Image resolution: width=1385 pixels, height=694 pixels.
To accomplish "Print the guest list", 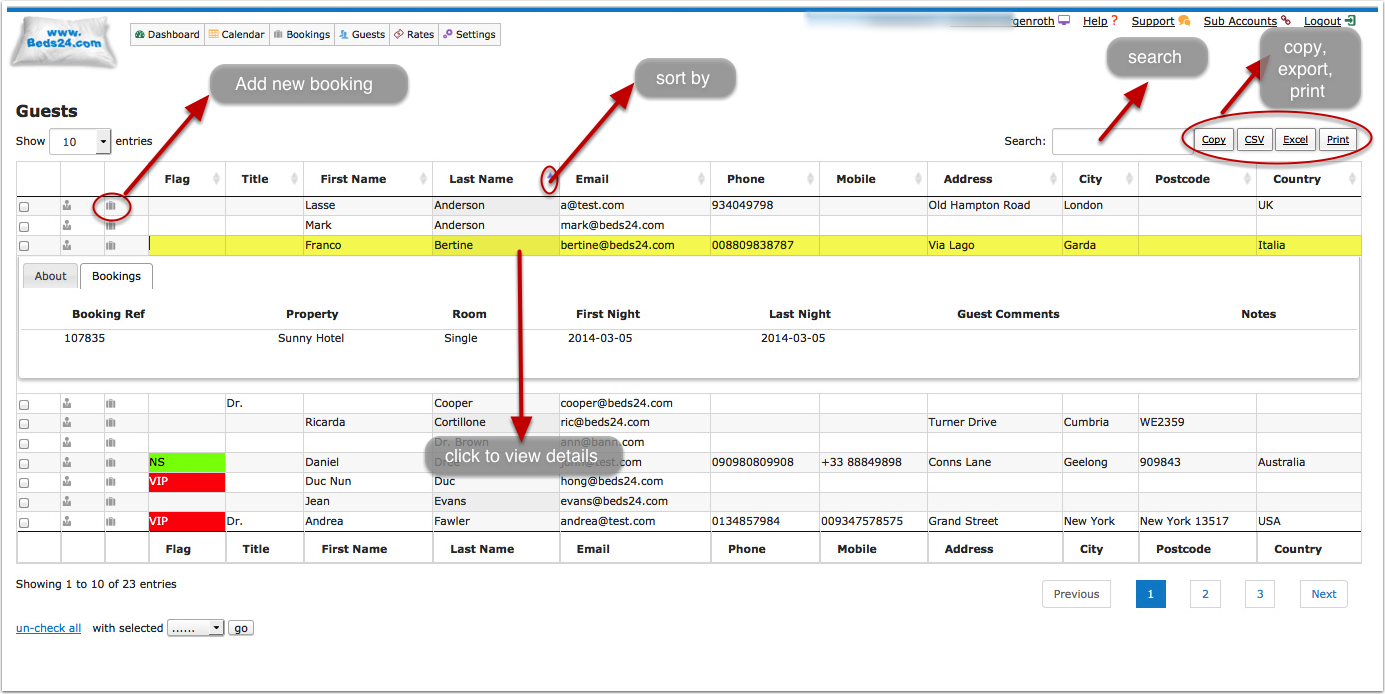I will [1338, 140].
